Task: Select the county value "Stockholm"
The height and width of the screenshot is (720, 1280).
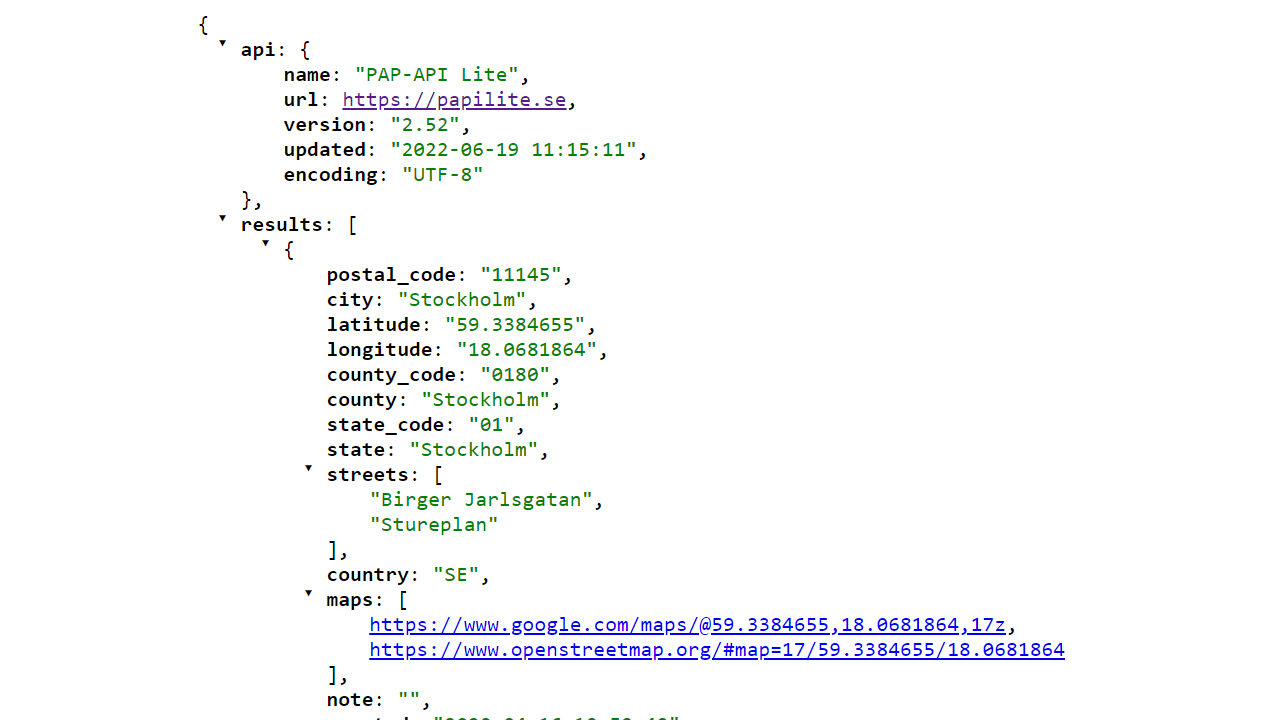Action: (x=486, y=400)
